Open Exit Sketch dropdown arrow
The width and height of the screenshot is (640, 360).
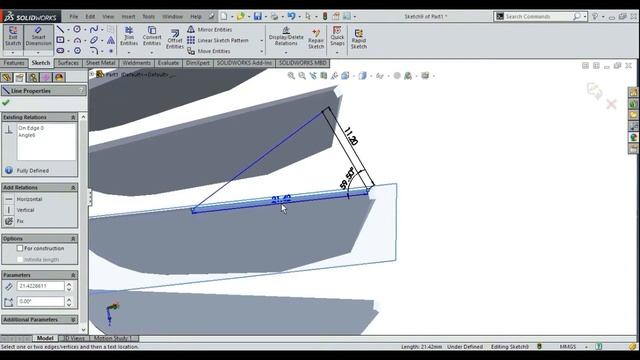13,53
